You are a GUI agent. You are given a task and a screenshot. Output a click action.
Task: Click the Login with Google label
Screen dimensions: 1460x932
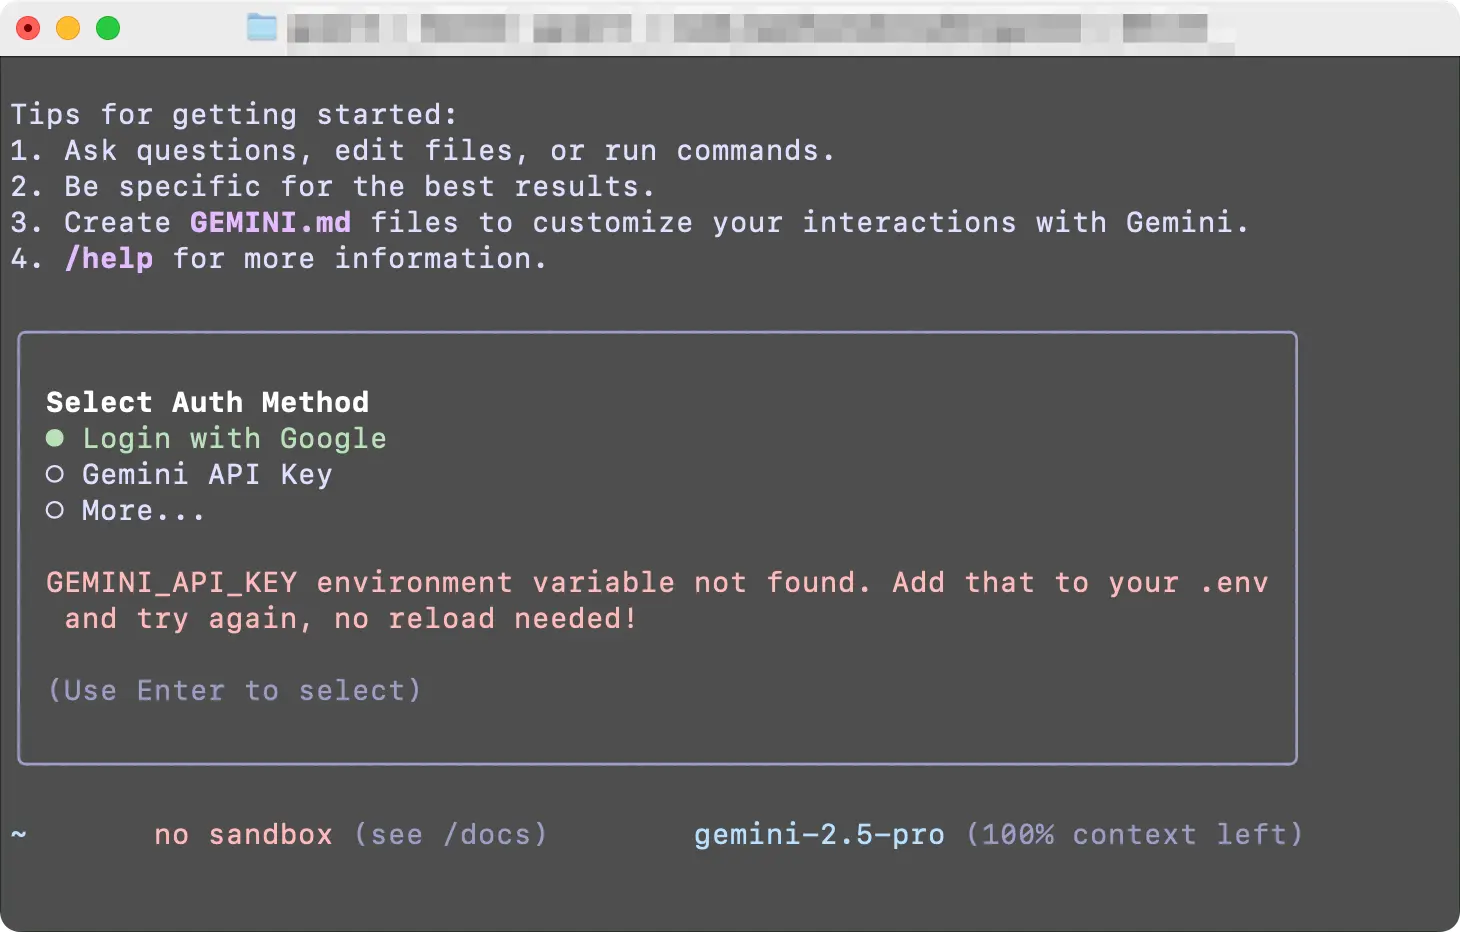[x=234, y=438]
